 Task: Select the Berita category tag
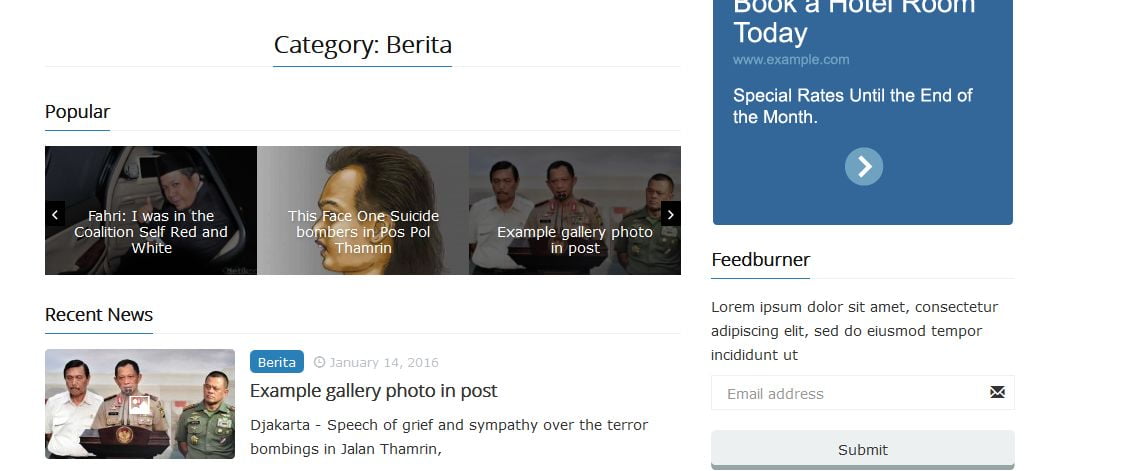(x=277, y=362)
